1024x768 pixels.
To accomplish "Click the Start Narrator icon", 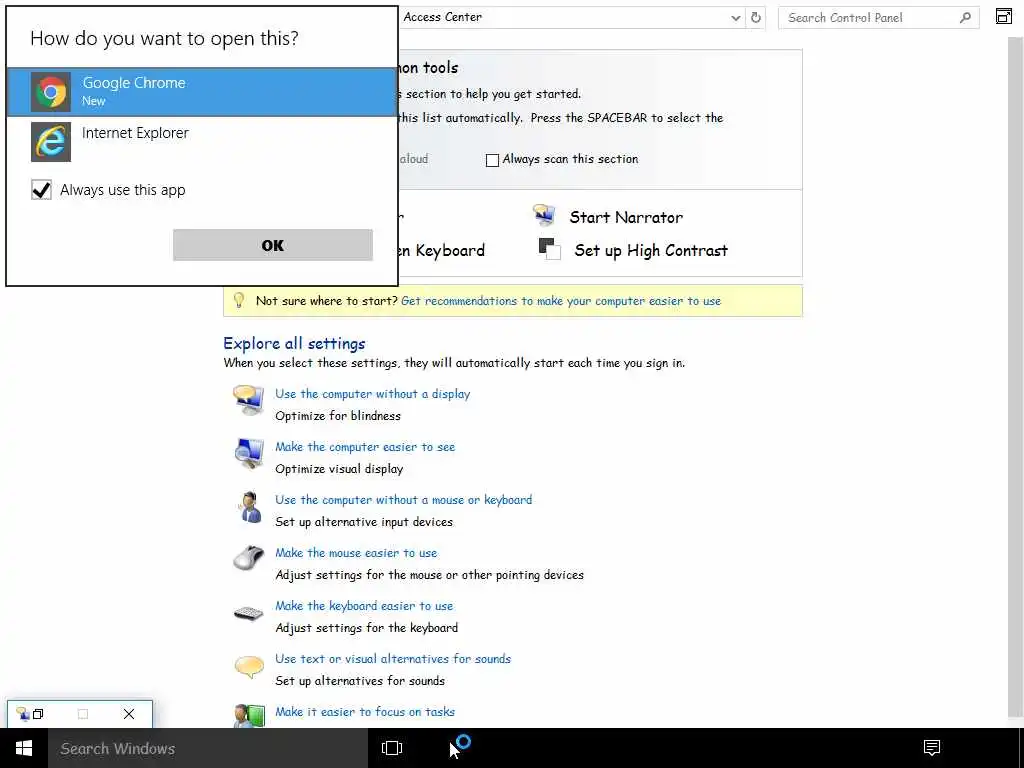I will click(x=544, y=215).
